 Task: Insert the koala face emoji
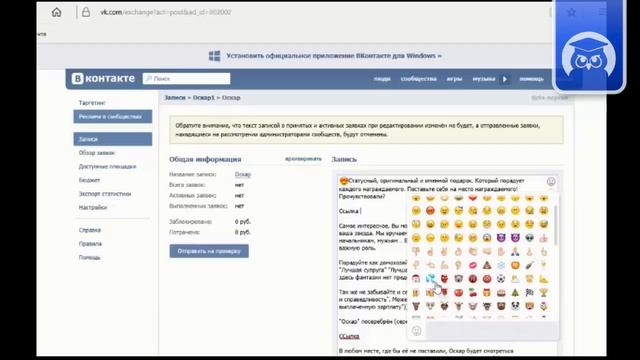458,279
